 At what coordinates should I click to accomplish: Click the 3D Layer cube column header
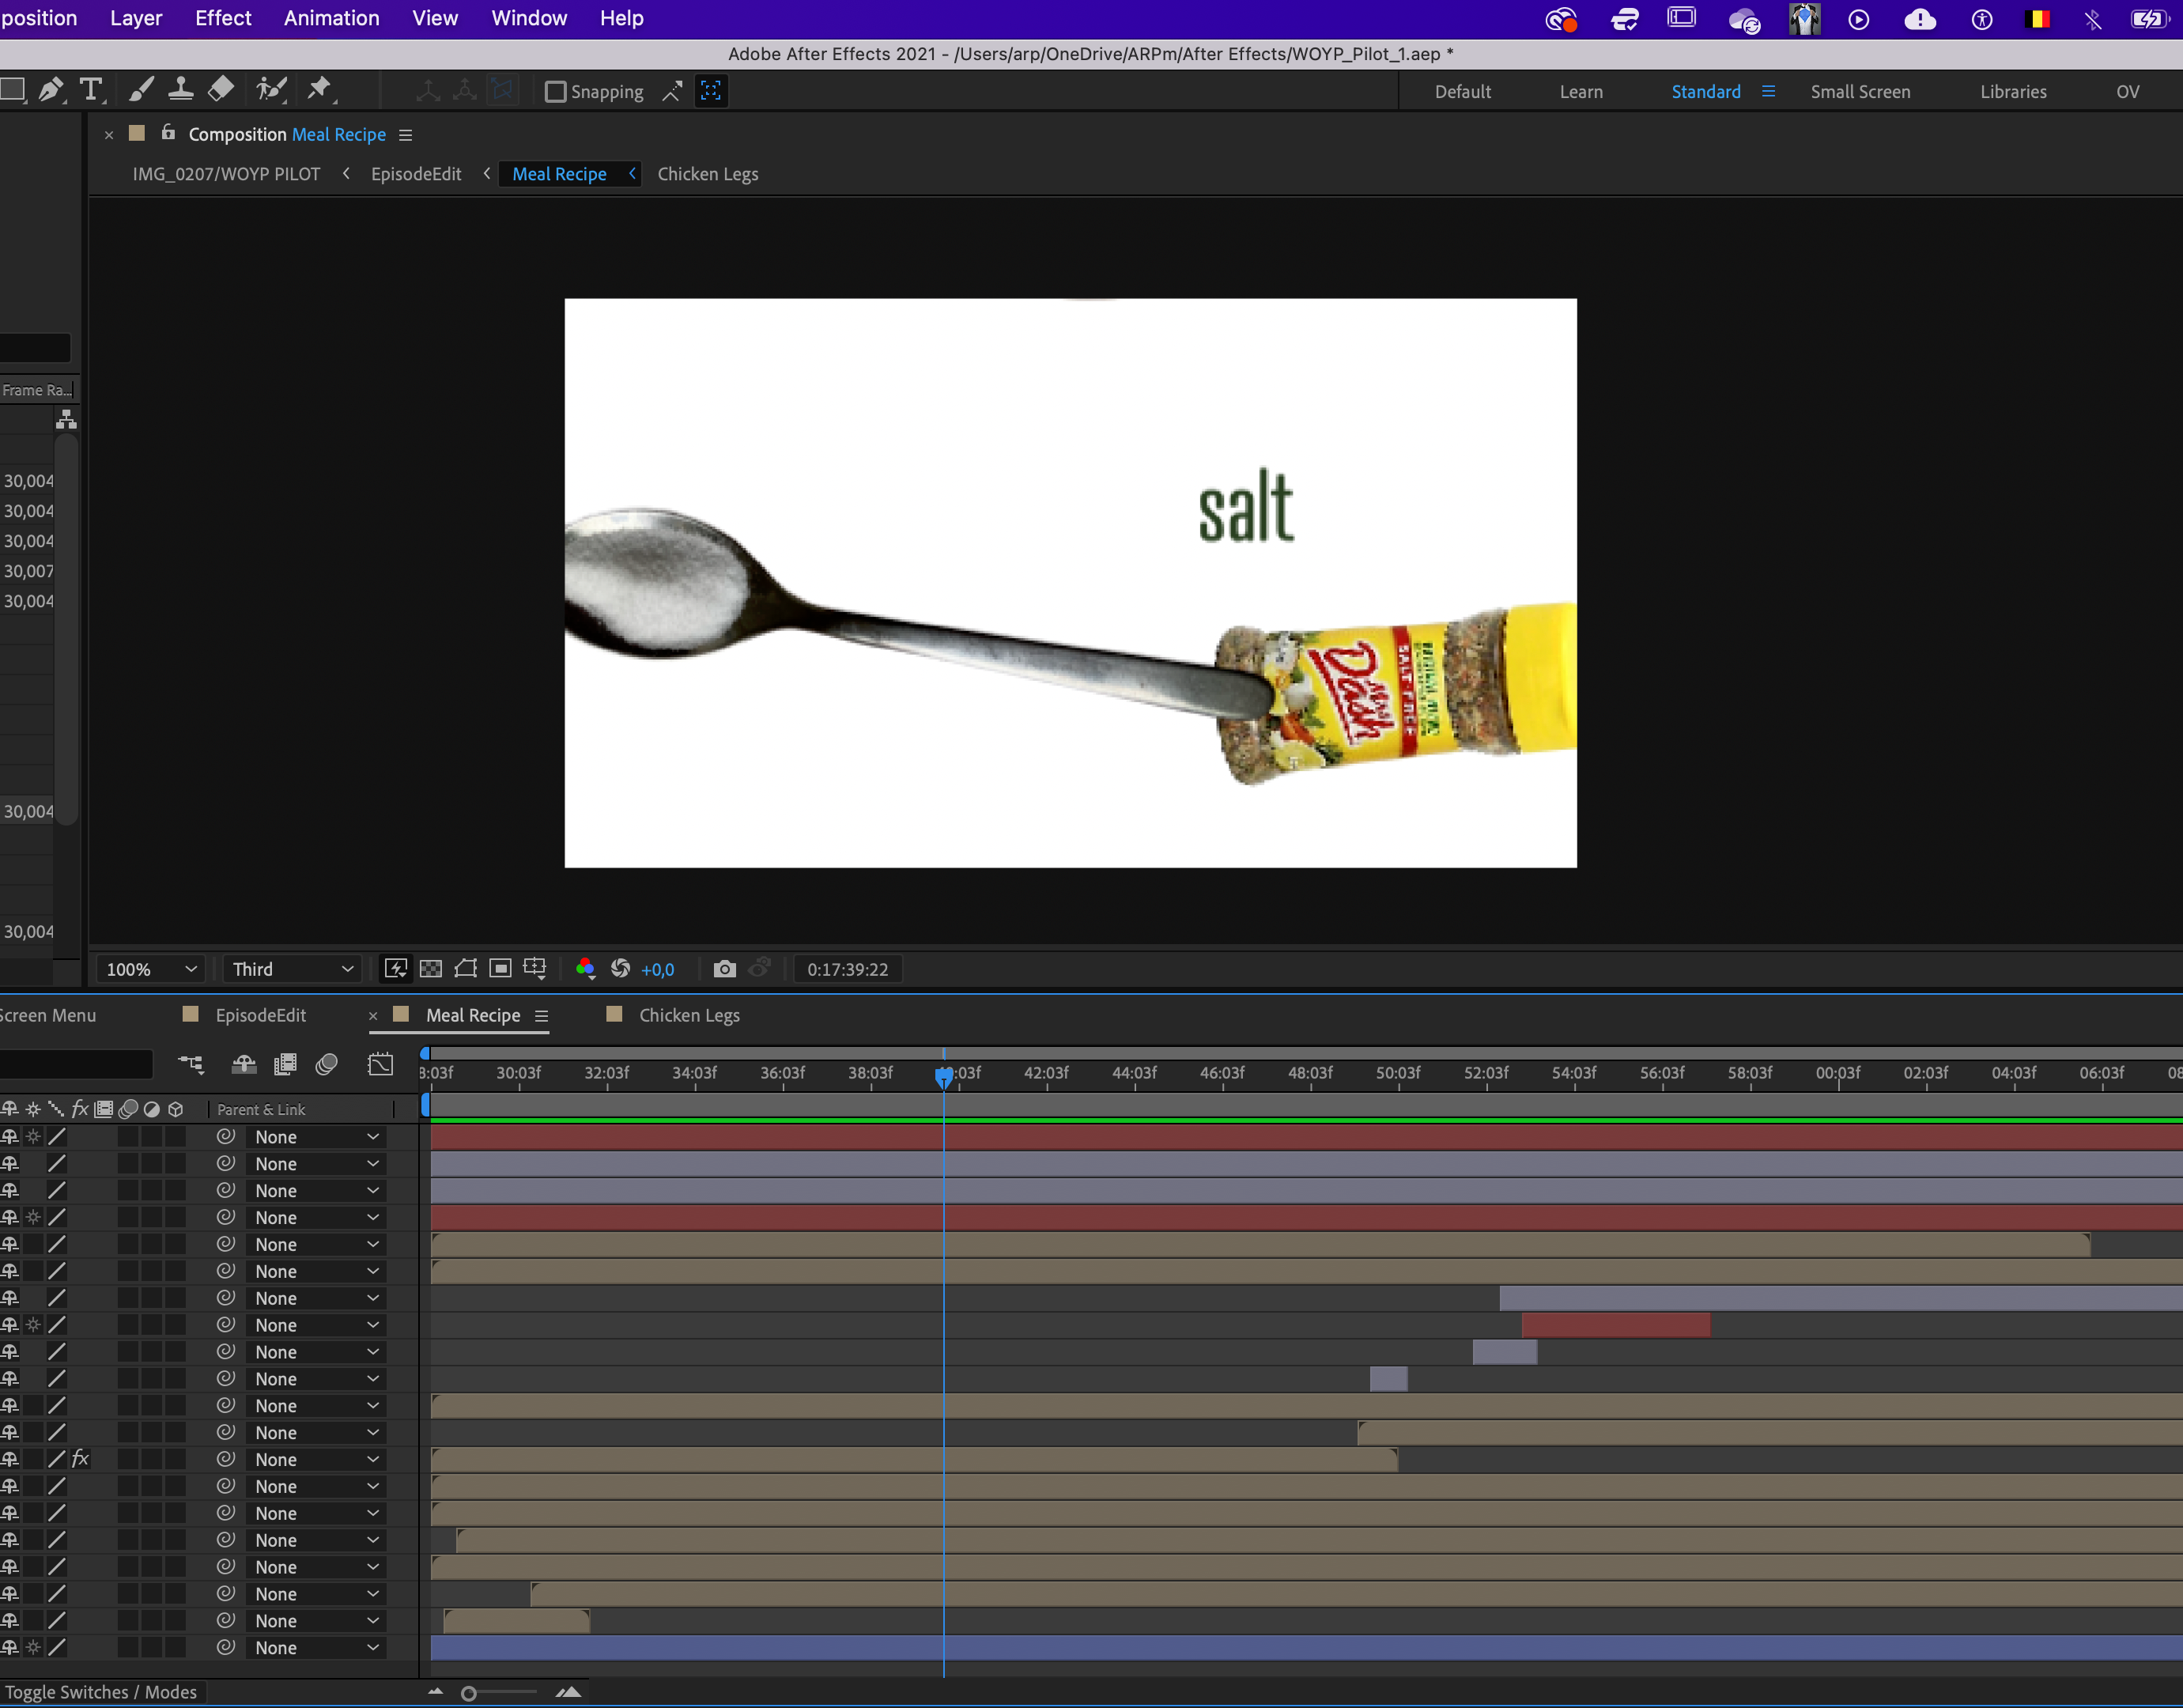click(x=176, y=1109)
